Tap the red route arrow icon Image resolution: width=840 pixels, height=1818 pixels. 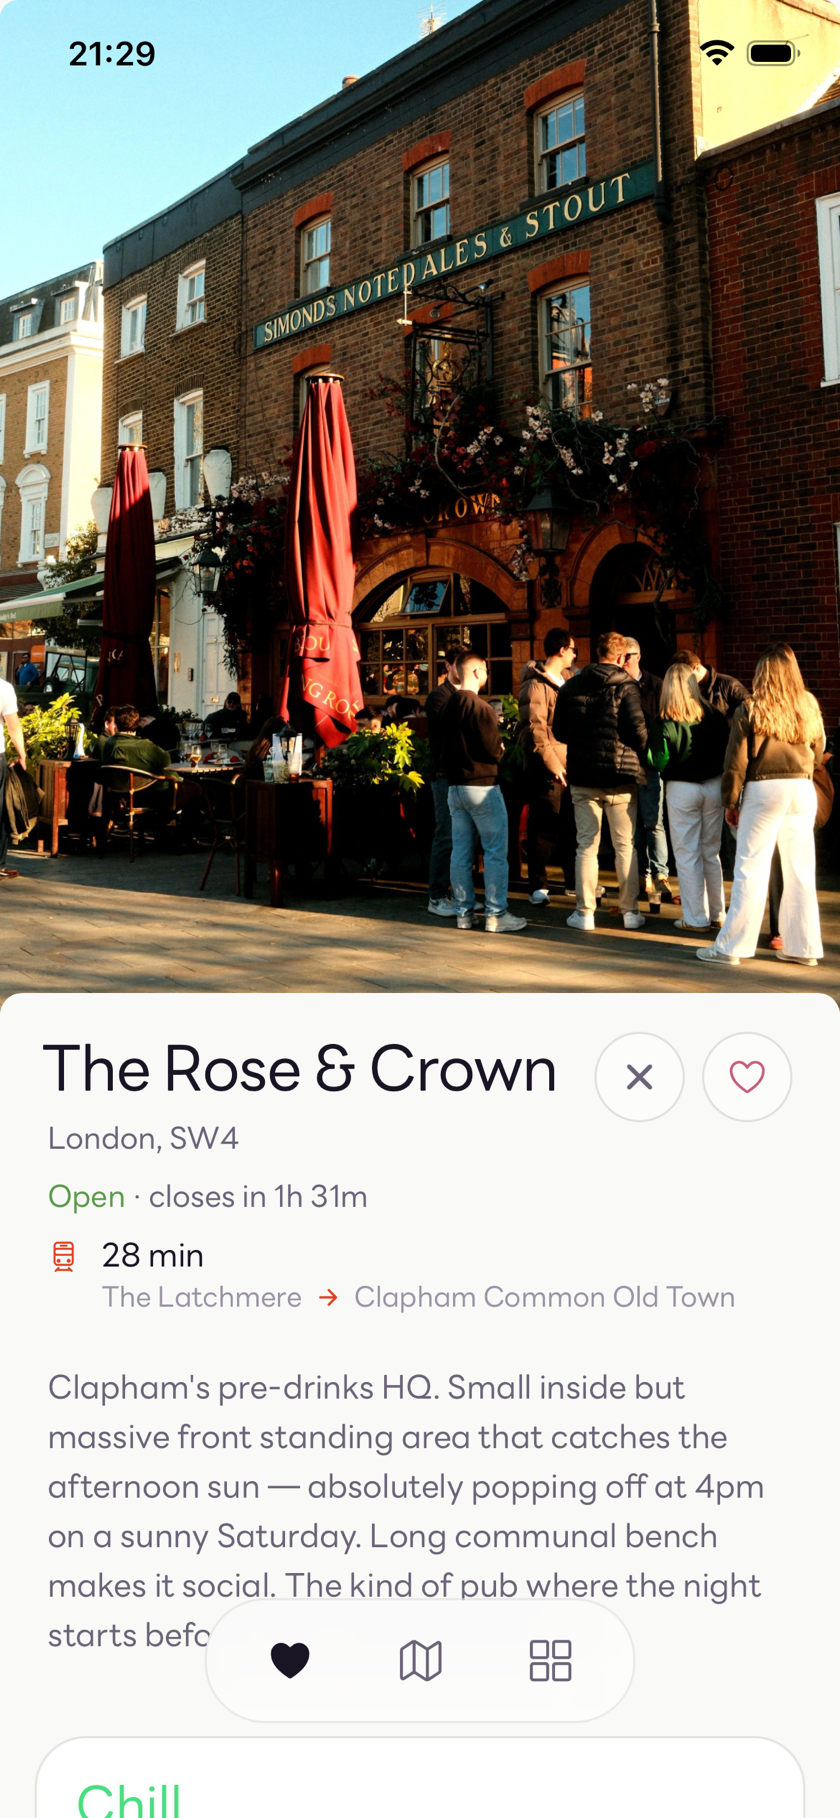pos(328,1297)
